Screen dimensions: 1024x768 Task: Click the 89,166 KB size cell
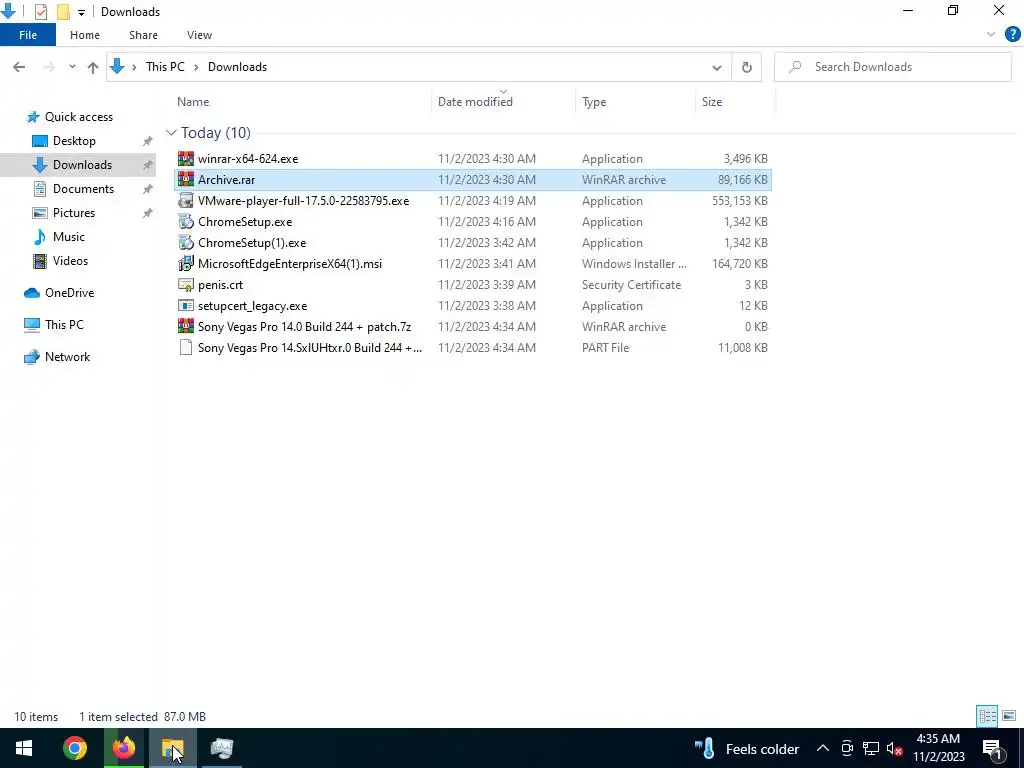click(743, 180)
